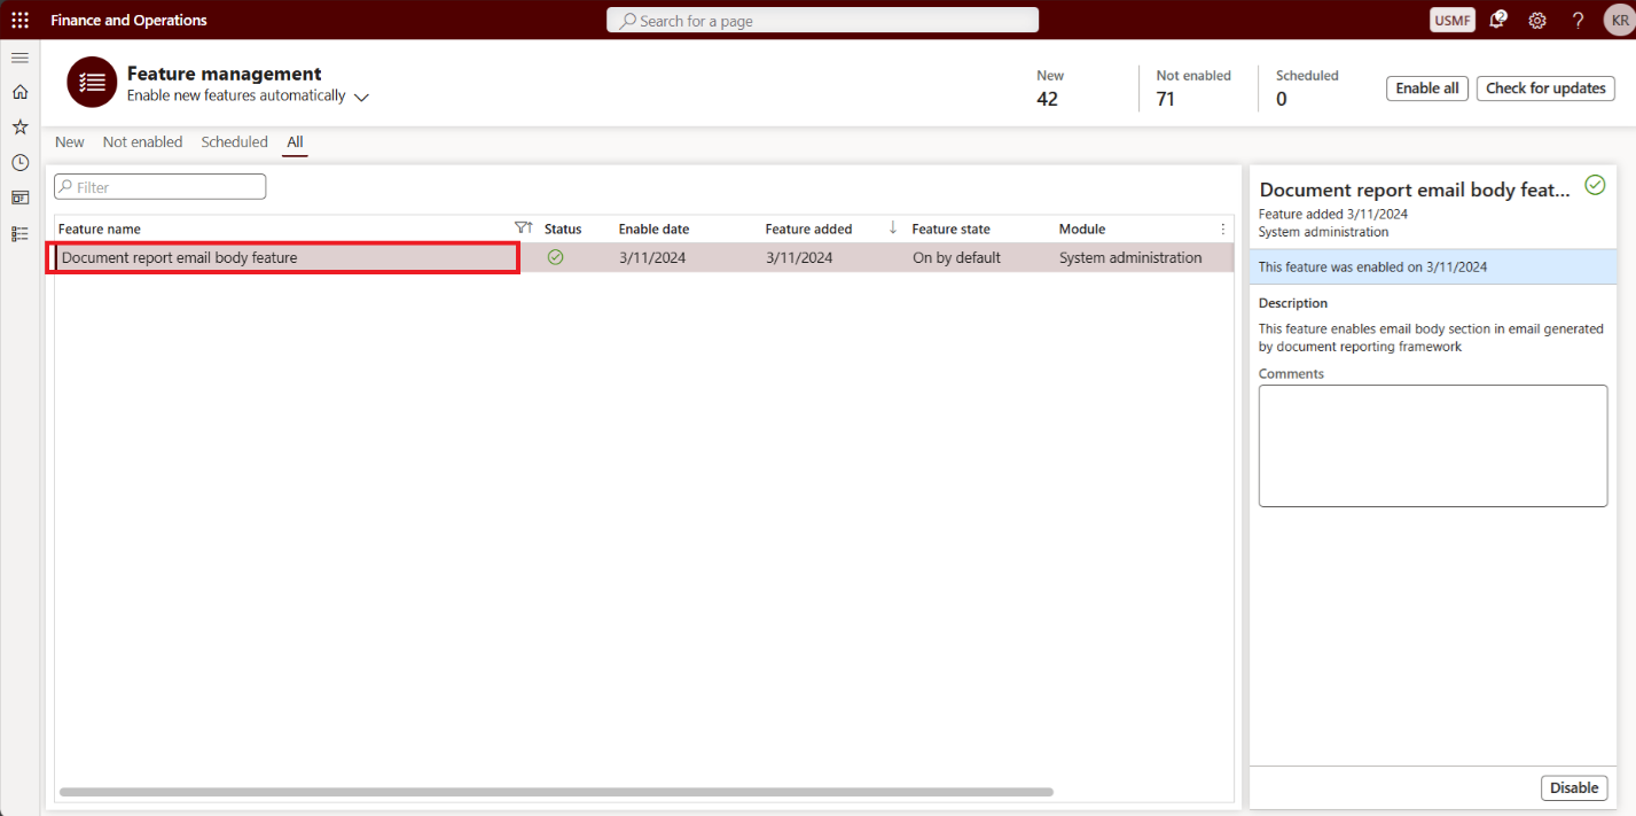
Task: Click the Feature added column header
Action: pos(809,229)
